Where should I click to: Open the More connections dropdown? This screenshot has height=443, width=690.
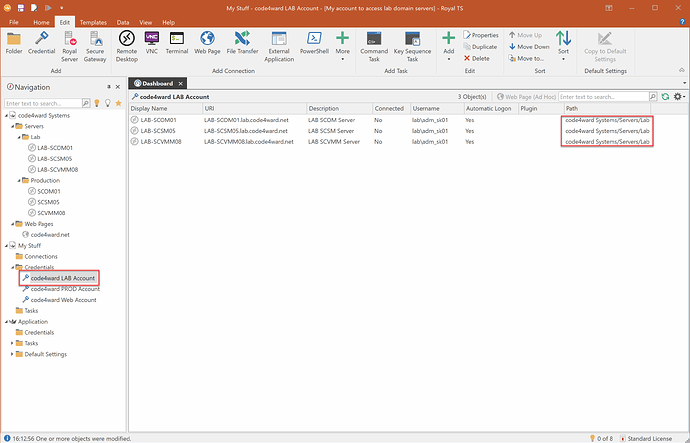click(x=343, y=44)
